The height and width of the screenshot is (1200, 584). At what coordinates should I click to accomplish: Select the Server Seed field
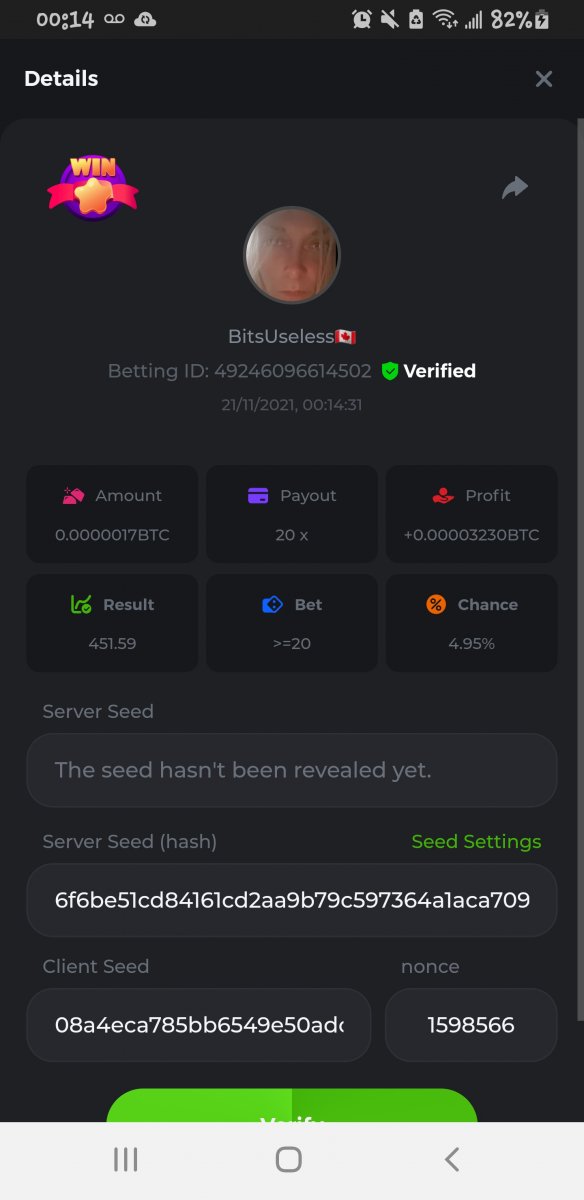point(292,770)
